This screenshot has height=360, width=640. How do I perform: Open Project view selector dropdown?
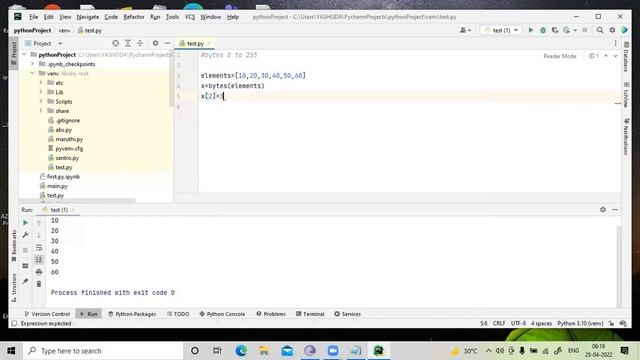(x=44, y=43)
